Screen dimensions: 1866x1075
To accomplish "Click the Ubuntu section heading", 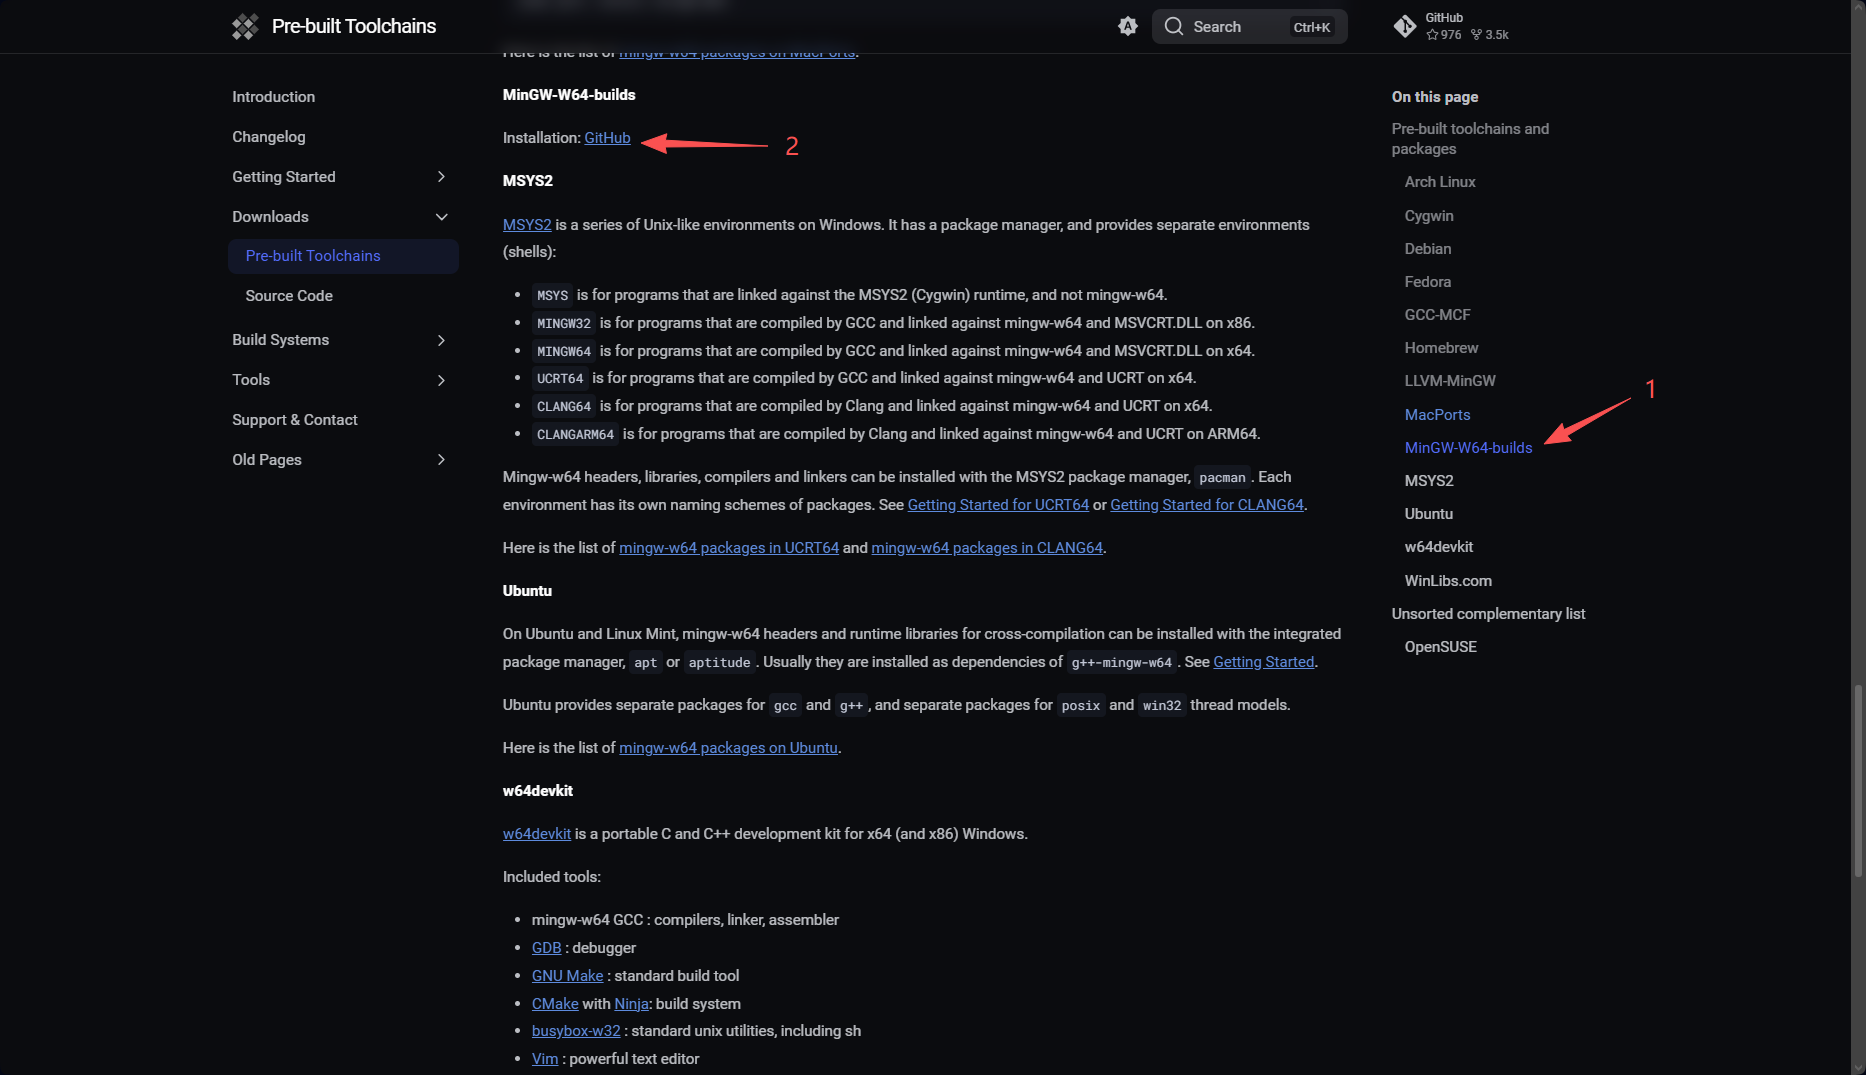I will coord(527,591).
